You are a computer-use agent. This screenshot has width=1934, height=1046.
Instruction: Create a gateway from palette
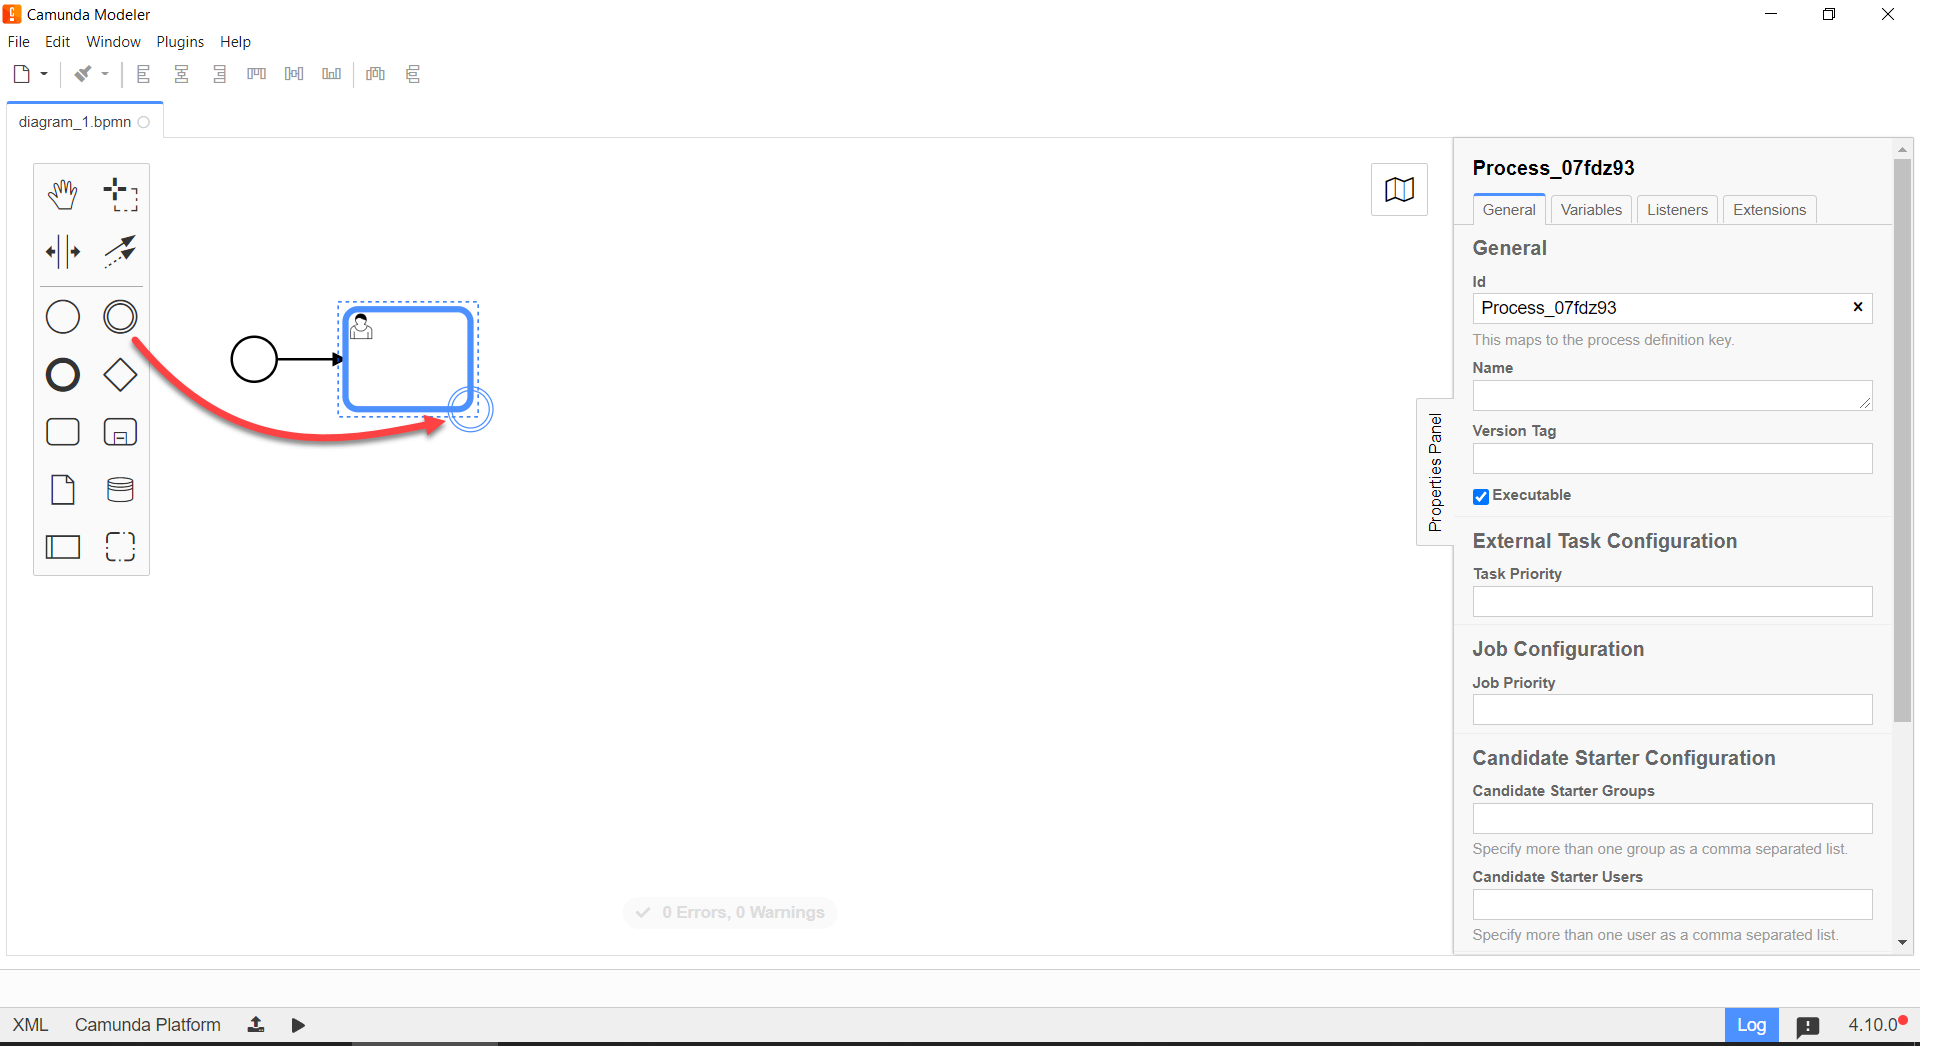tap(120, 375)
